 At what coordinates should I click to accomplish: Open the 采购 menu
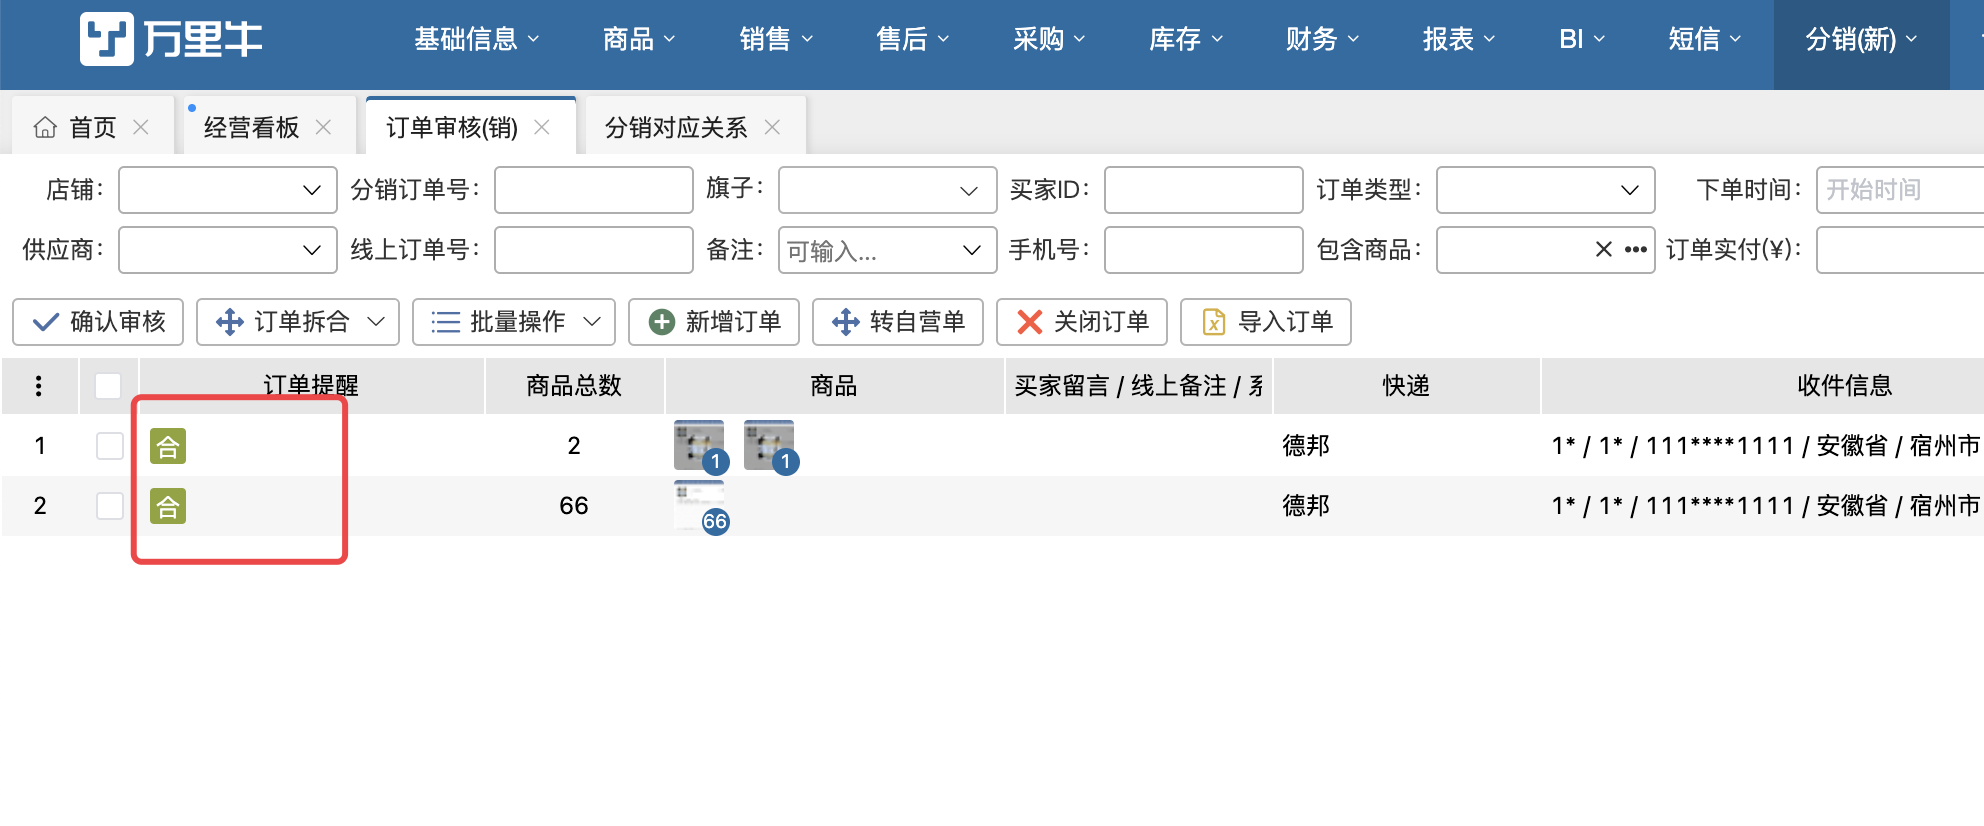point(1049,39)
